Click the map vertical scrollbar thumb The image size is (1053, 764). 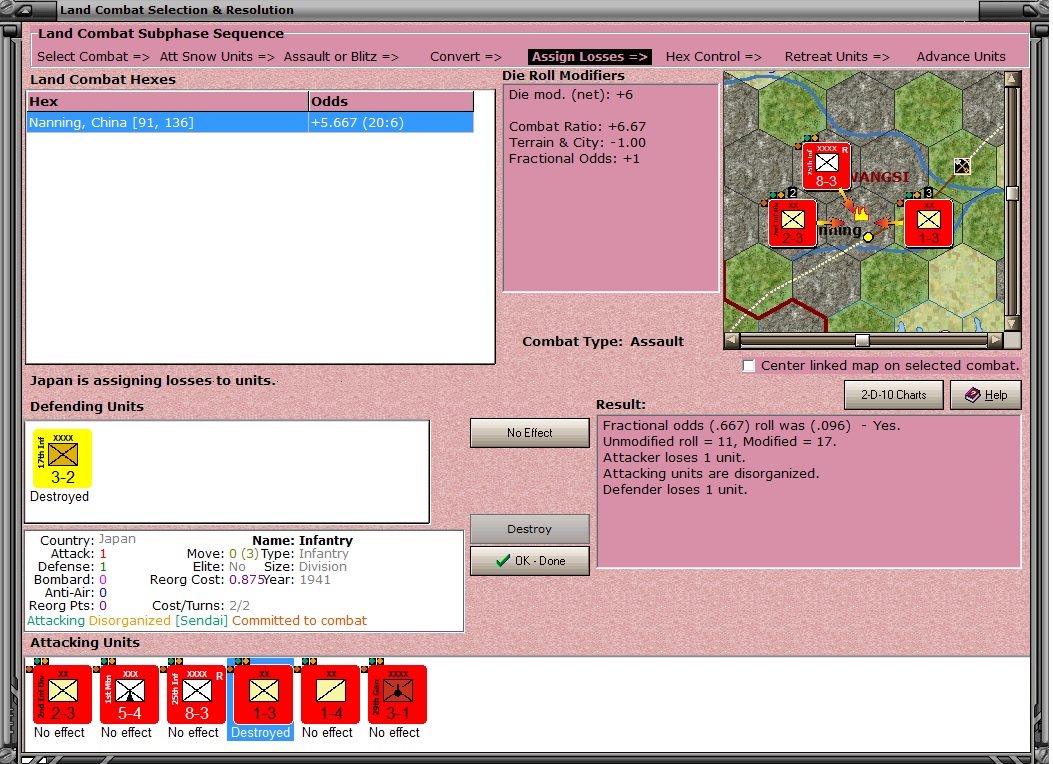pos(1013,193)
